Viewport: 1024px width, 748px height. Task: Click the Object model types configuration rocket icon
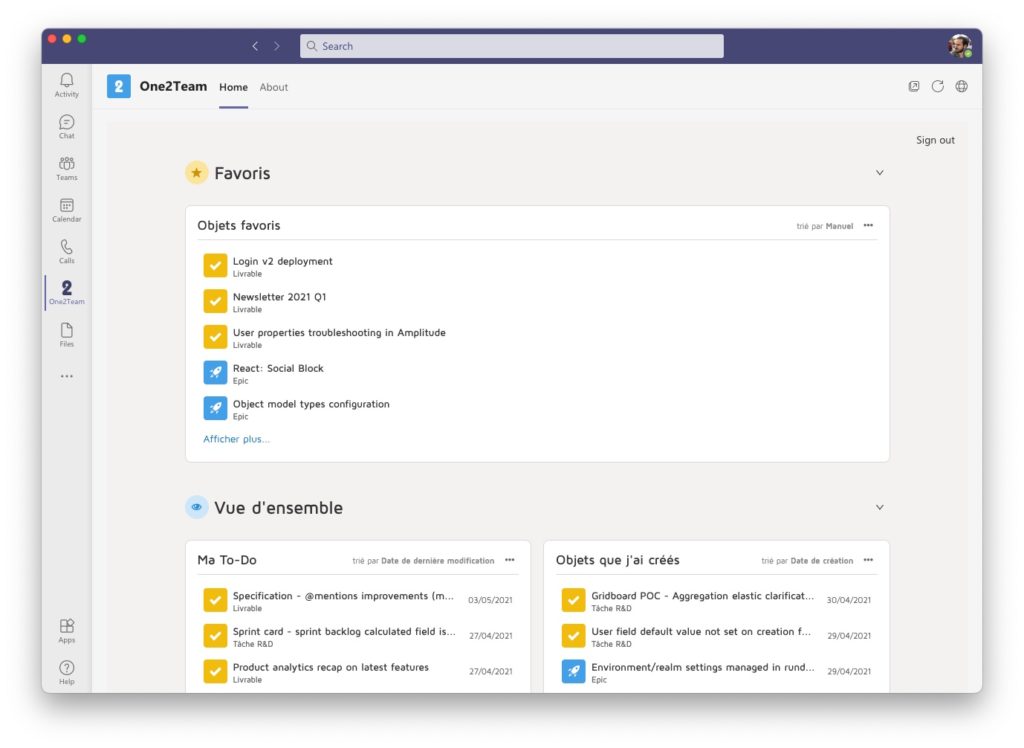[215, 408]
